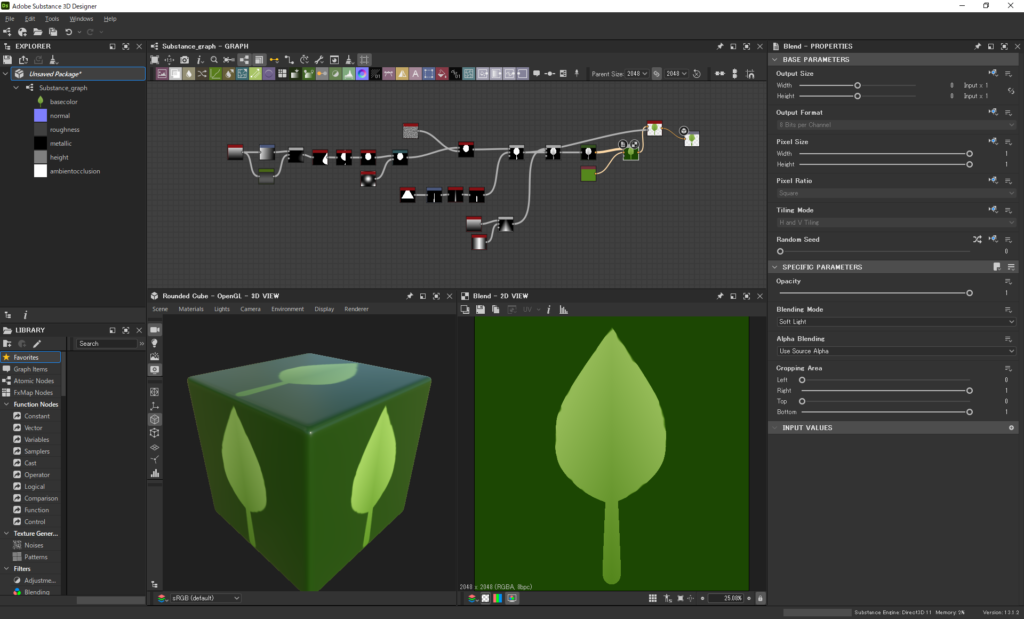This screenshot has width=1024, height=619.
Task: Click the broom clean icon in graph toolbar
Action: (x=349, y=60)
